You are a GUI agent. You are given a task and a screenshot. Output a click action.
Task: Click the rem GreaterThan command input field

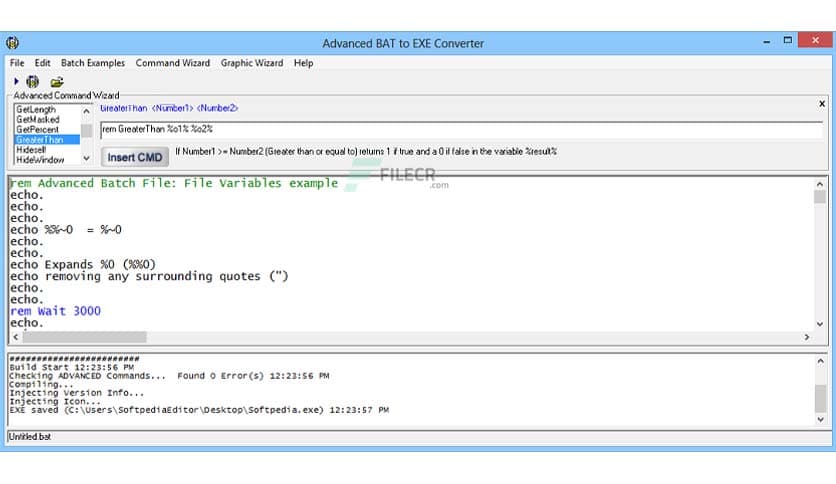pyautogui.click(x=462, y=130)
